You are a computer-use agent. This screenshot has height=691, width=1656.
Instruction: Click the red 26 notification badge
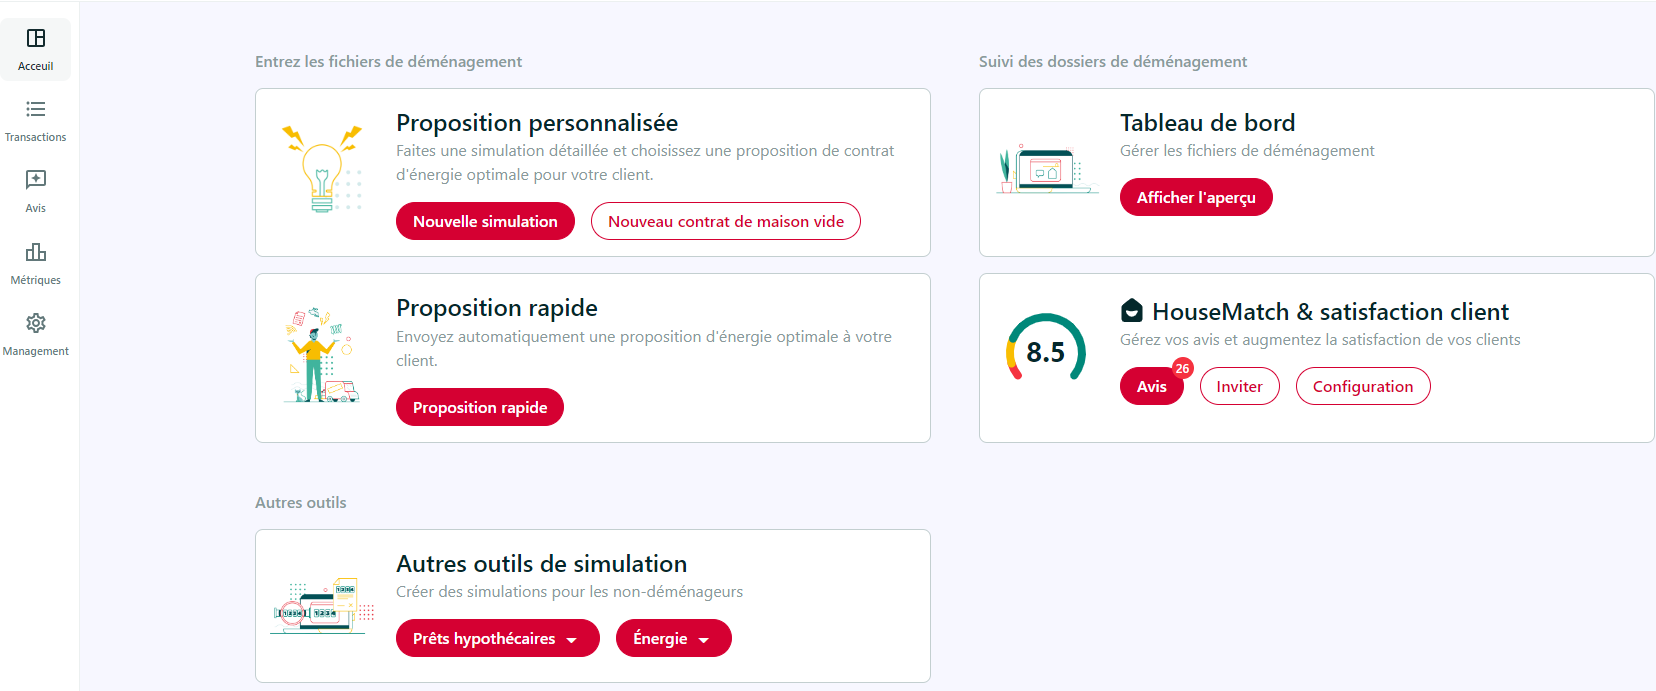pos(1182,368)
